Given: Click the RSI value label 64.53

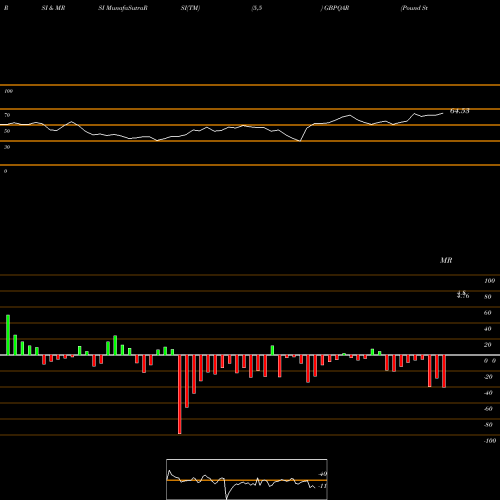Looking at the screenshot, I should click(x=460, y=111).
